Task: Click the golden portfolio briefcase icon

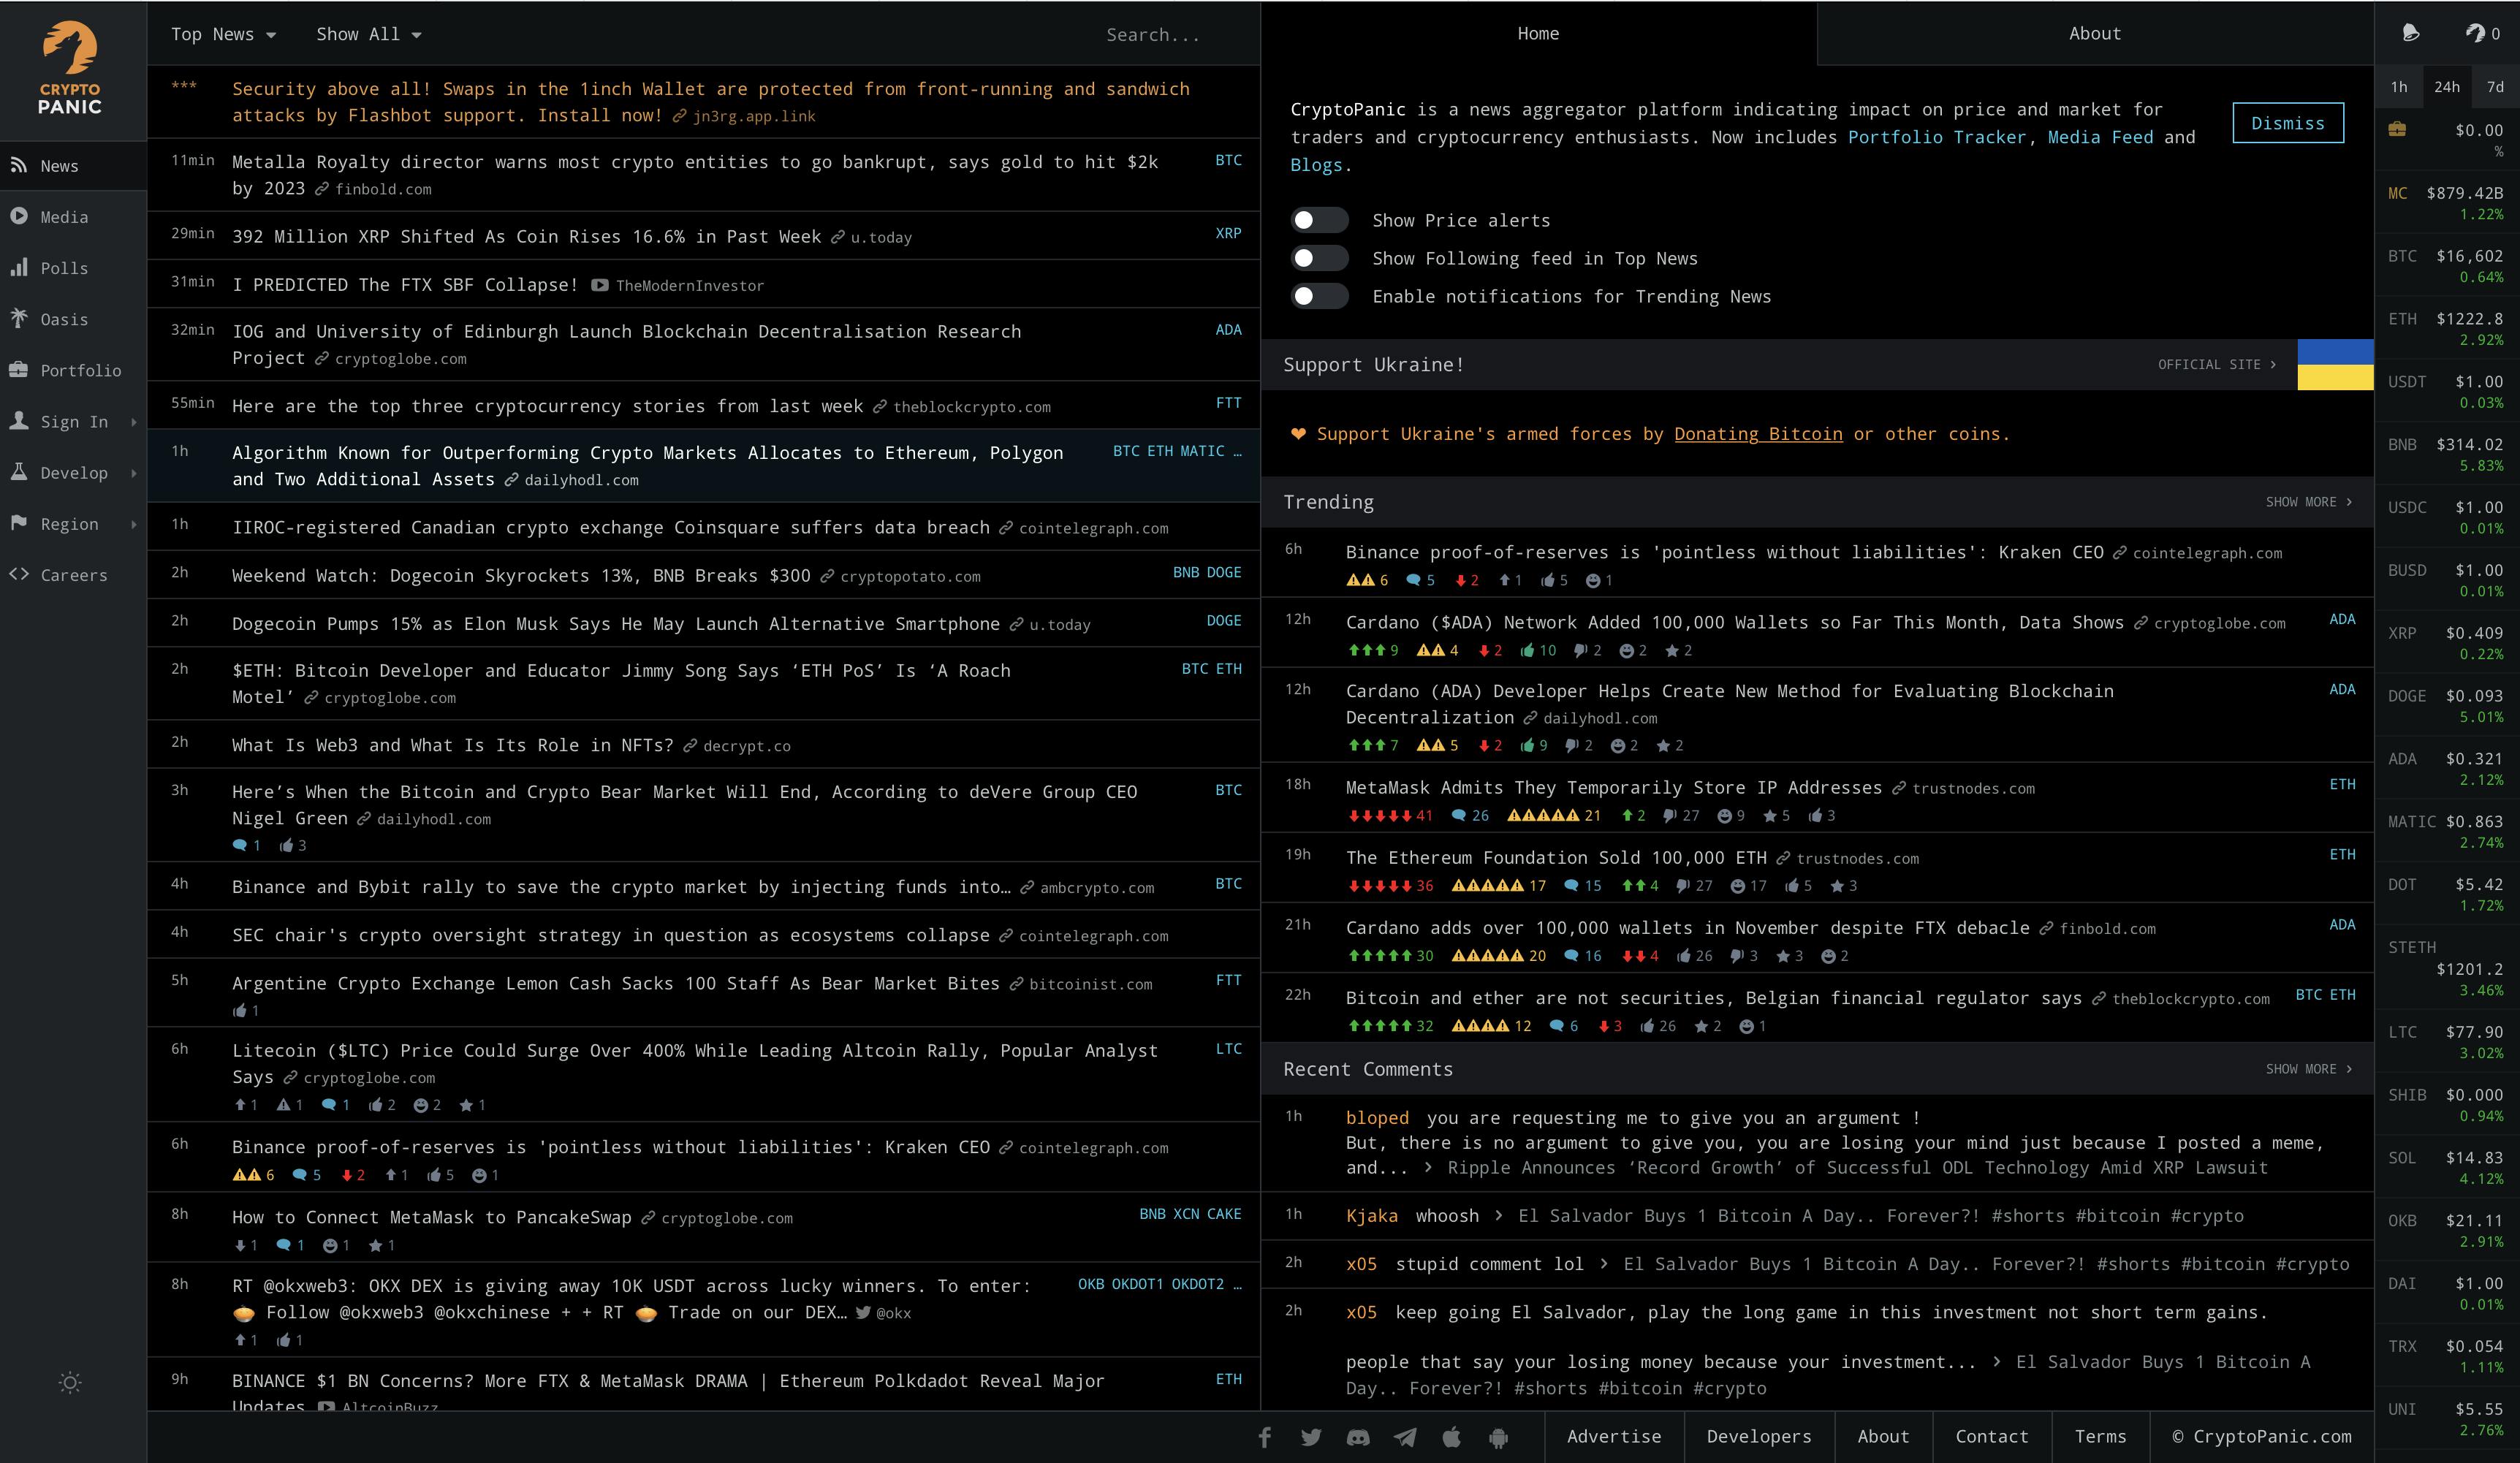Action: click(x=2397, y=129)
